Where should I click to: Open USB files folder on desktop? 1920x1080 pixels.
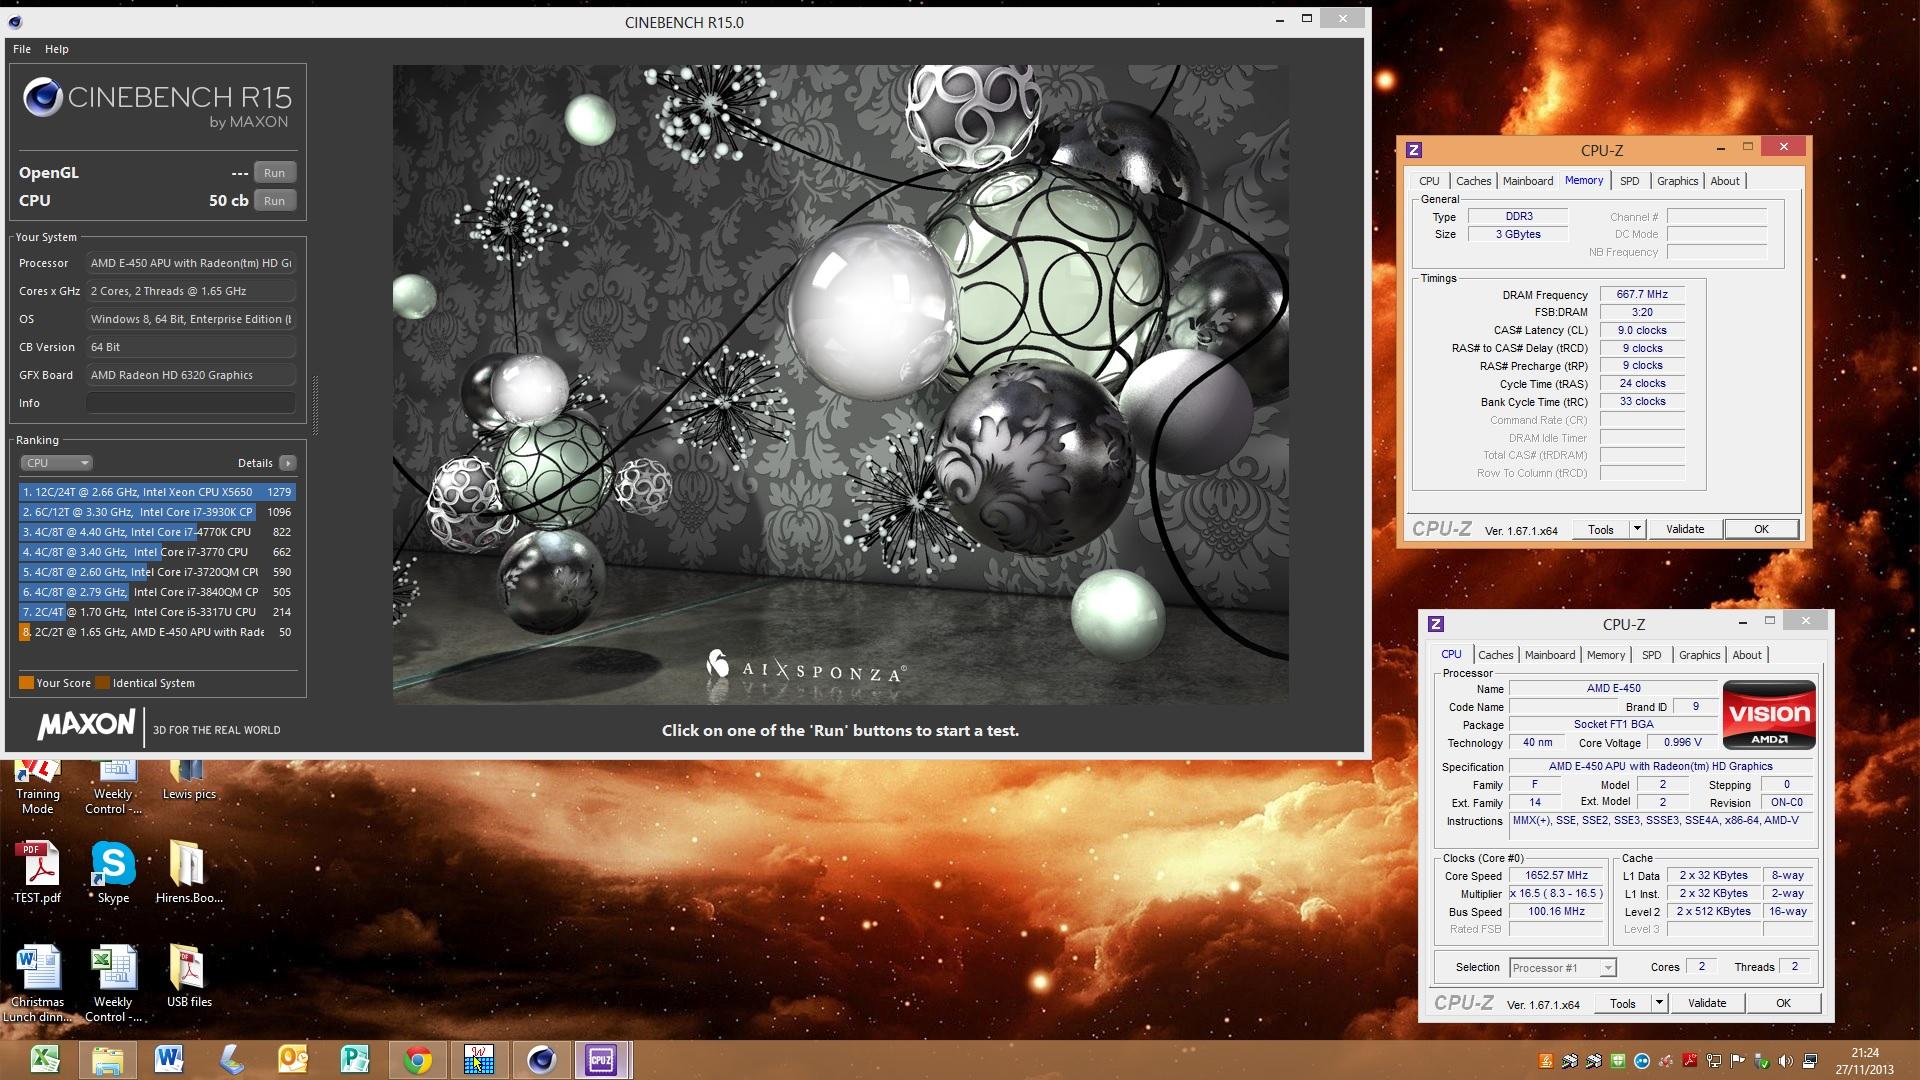188,975
